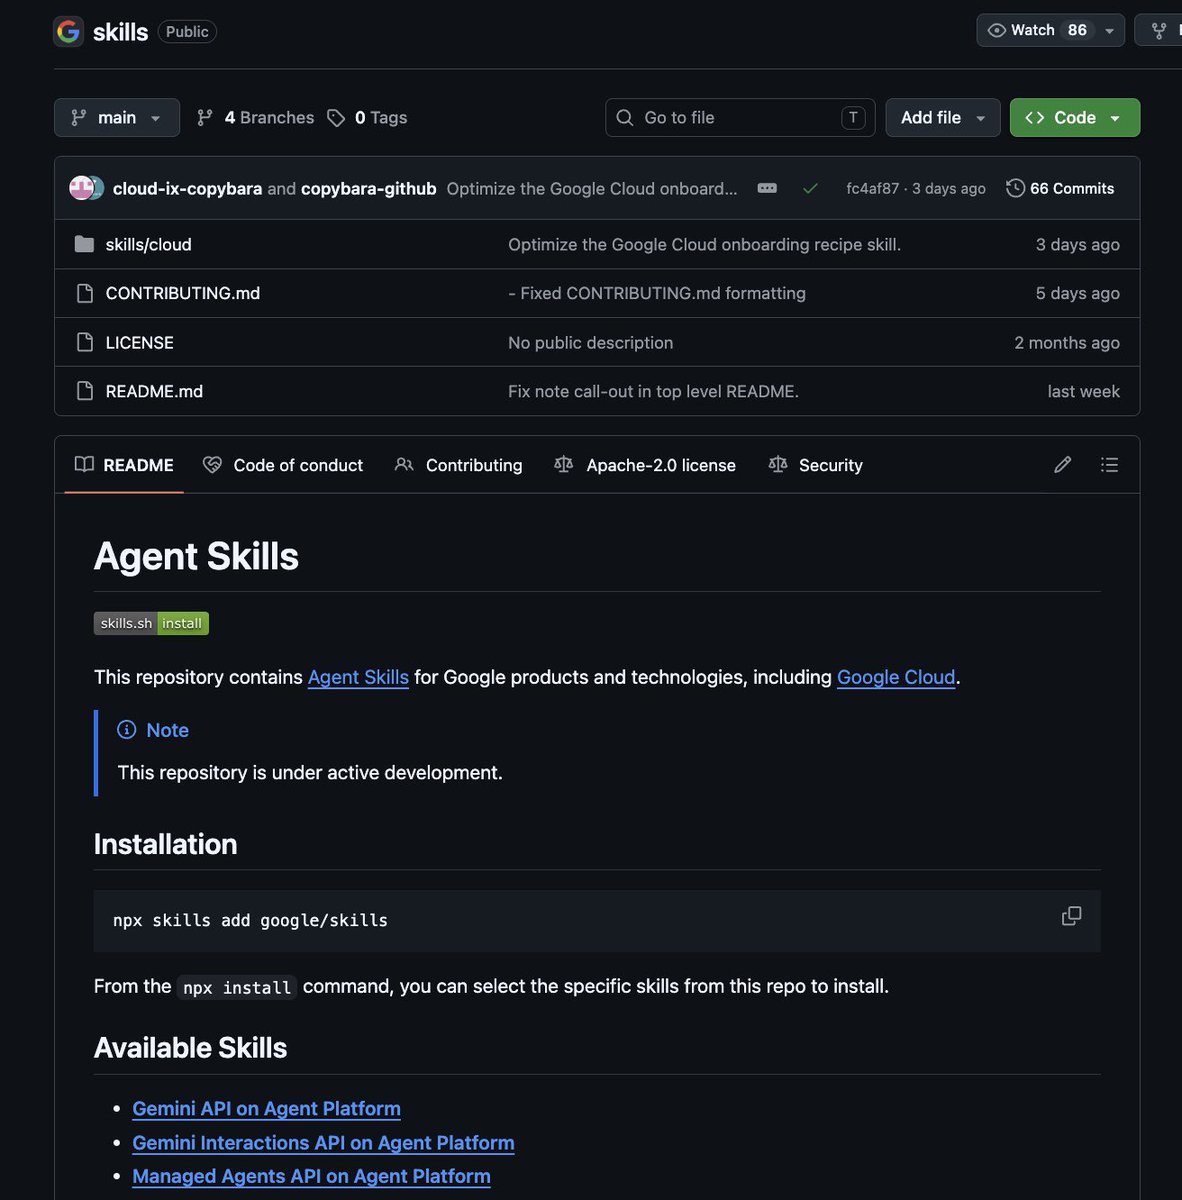Open commit '- Fixed CONTRIBUTING.md formatting'
Viewport: 1182px width, 1200px height.
(657, 293)
